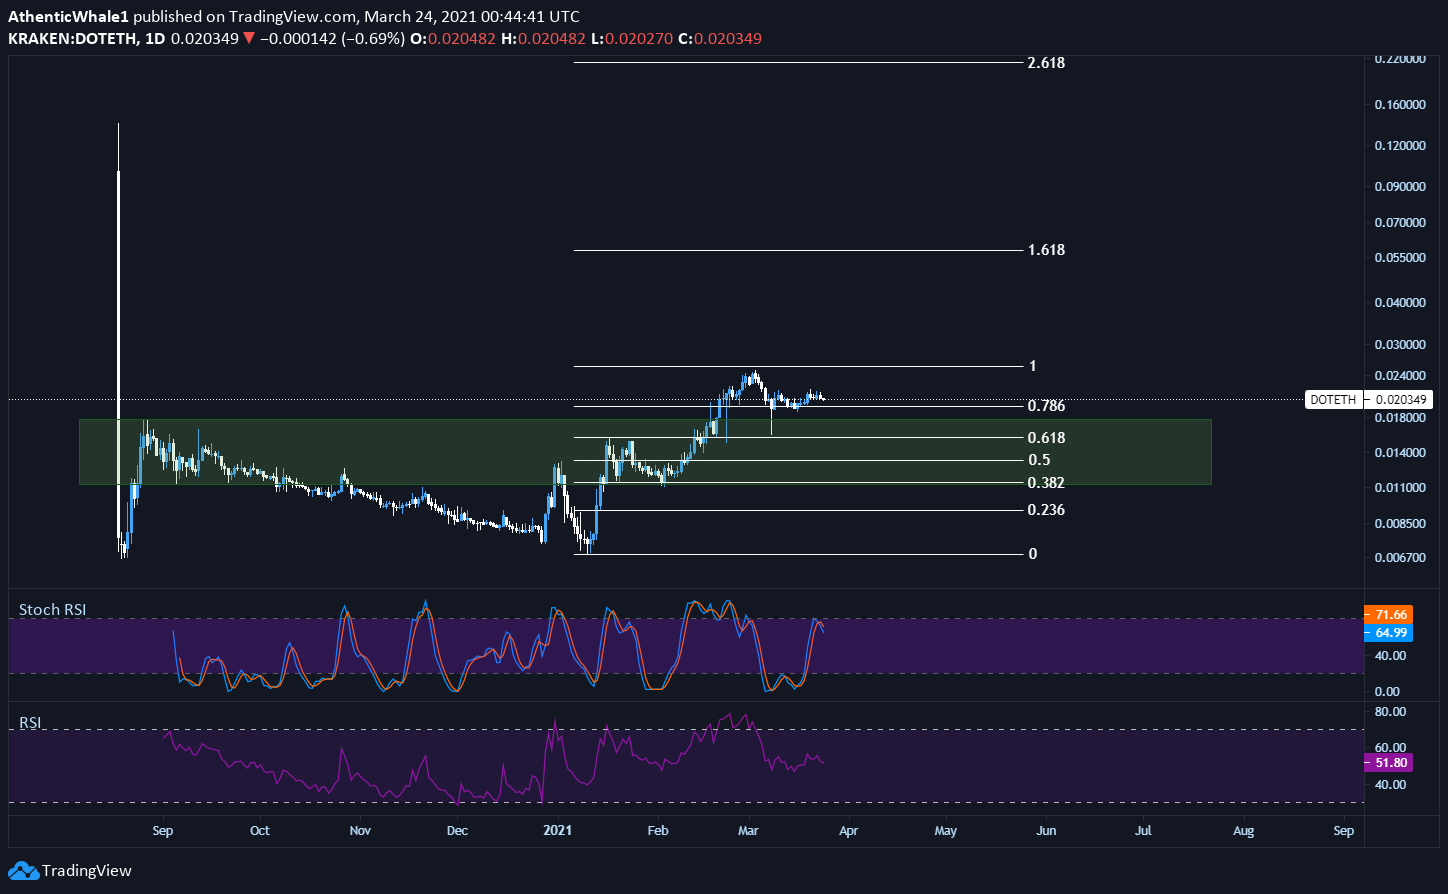Click the 80.00 RSI scale label

[x=1391, y=712]
